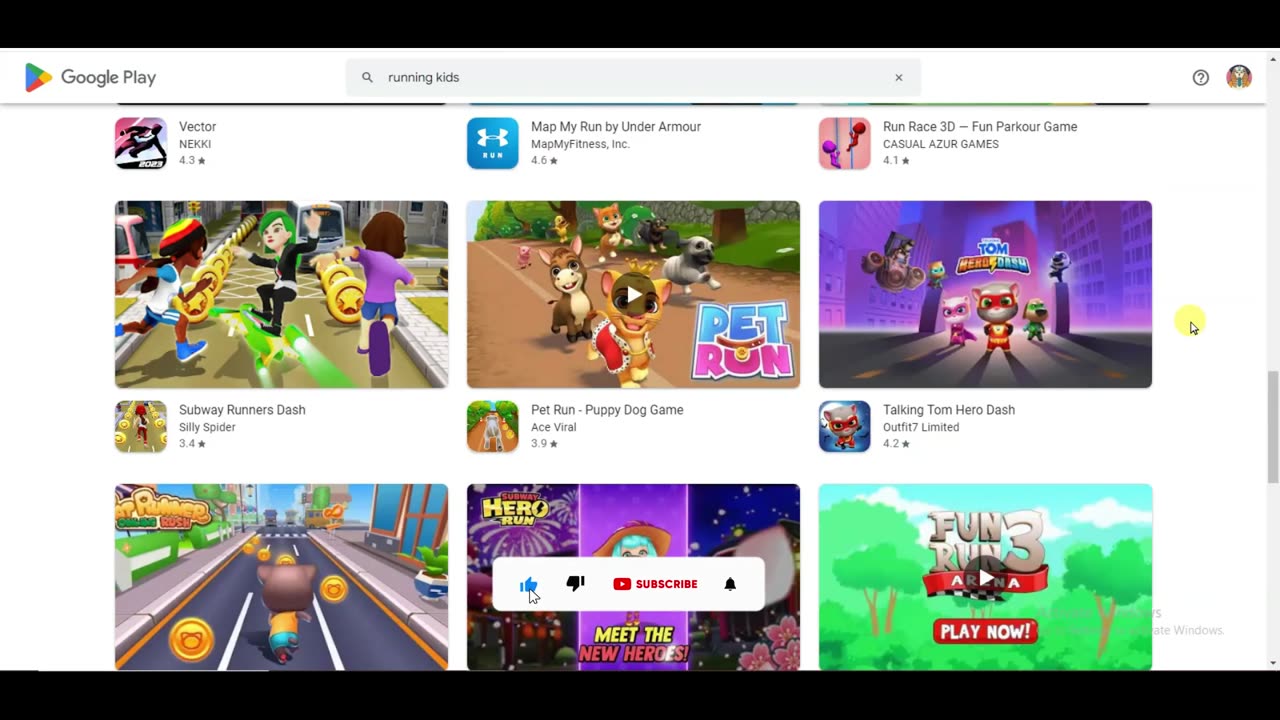
Task: Click the YouTube Subscribe button
Action: click(x=655, y=584)
